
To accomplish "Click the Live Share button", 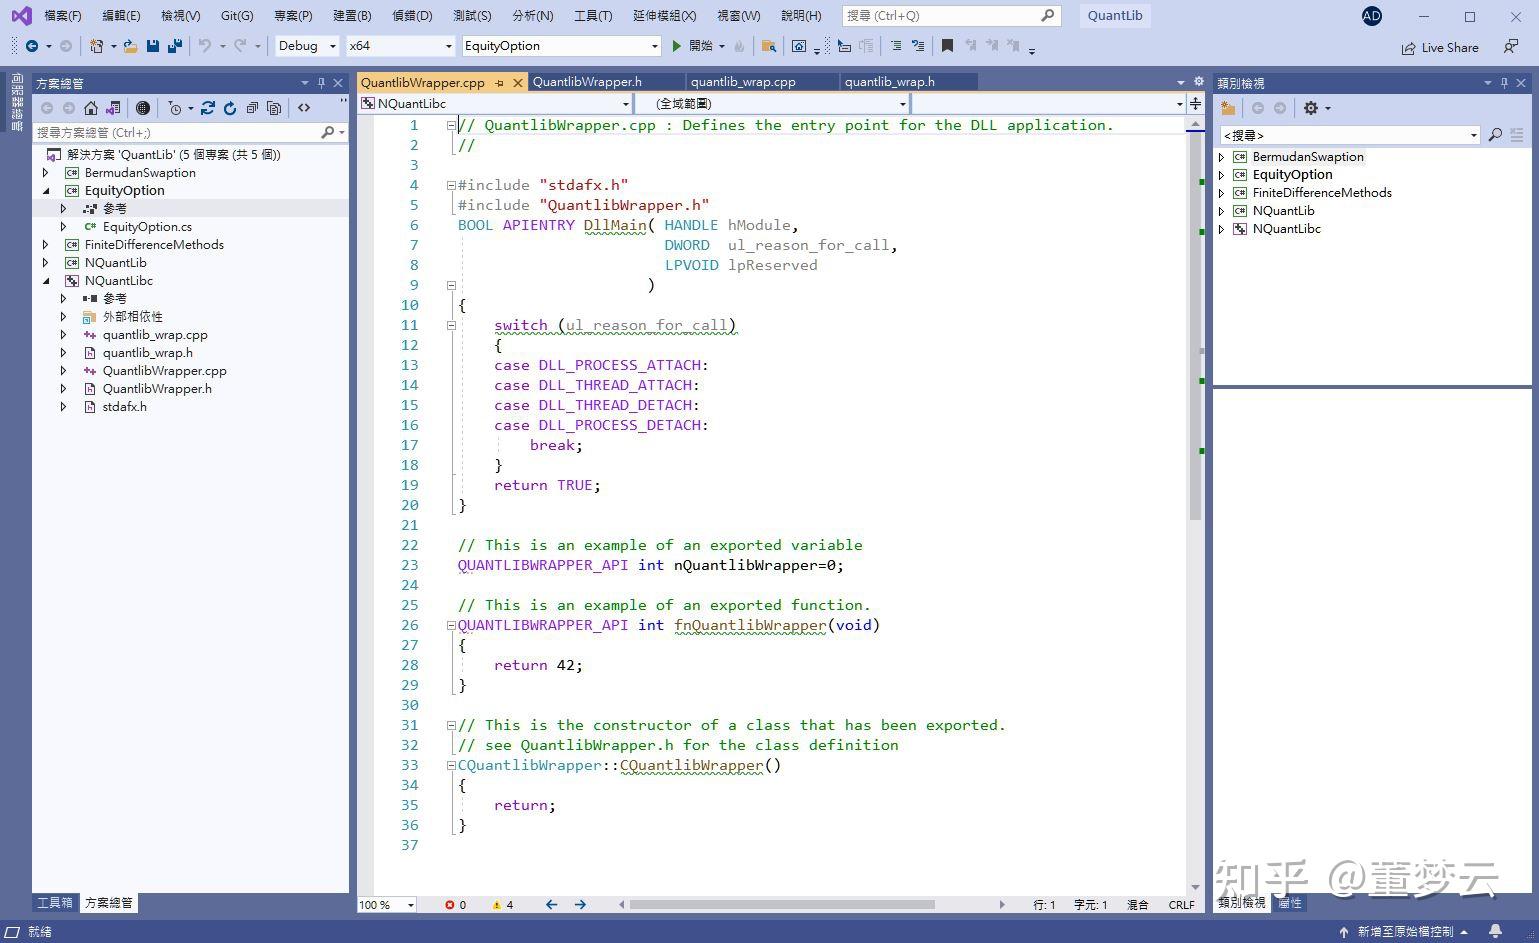I will (1439, 47).
